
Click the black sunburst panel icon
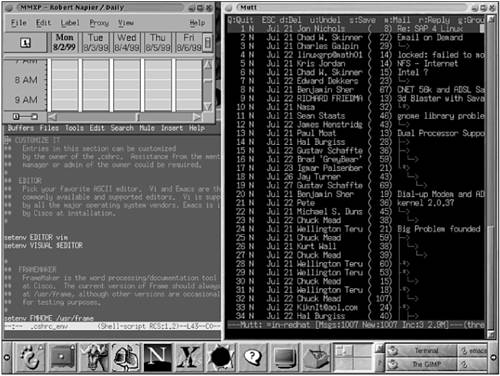(x=220, y=357)
